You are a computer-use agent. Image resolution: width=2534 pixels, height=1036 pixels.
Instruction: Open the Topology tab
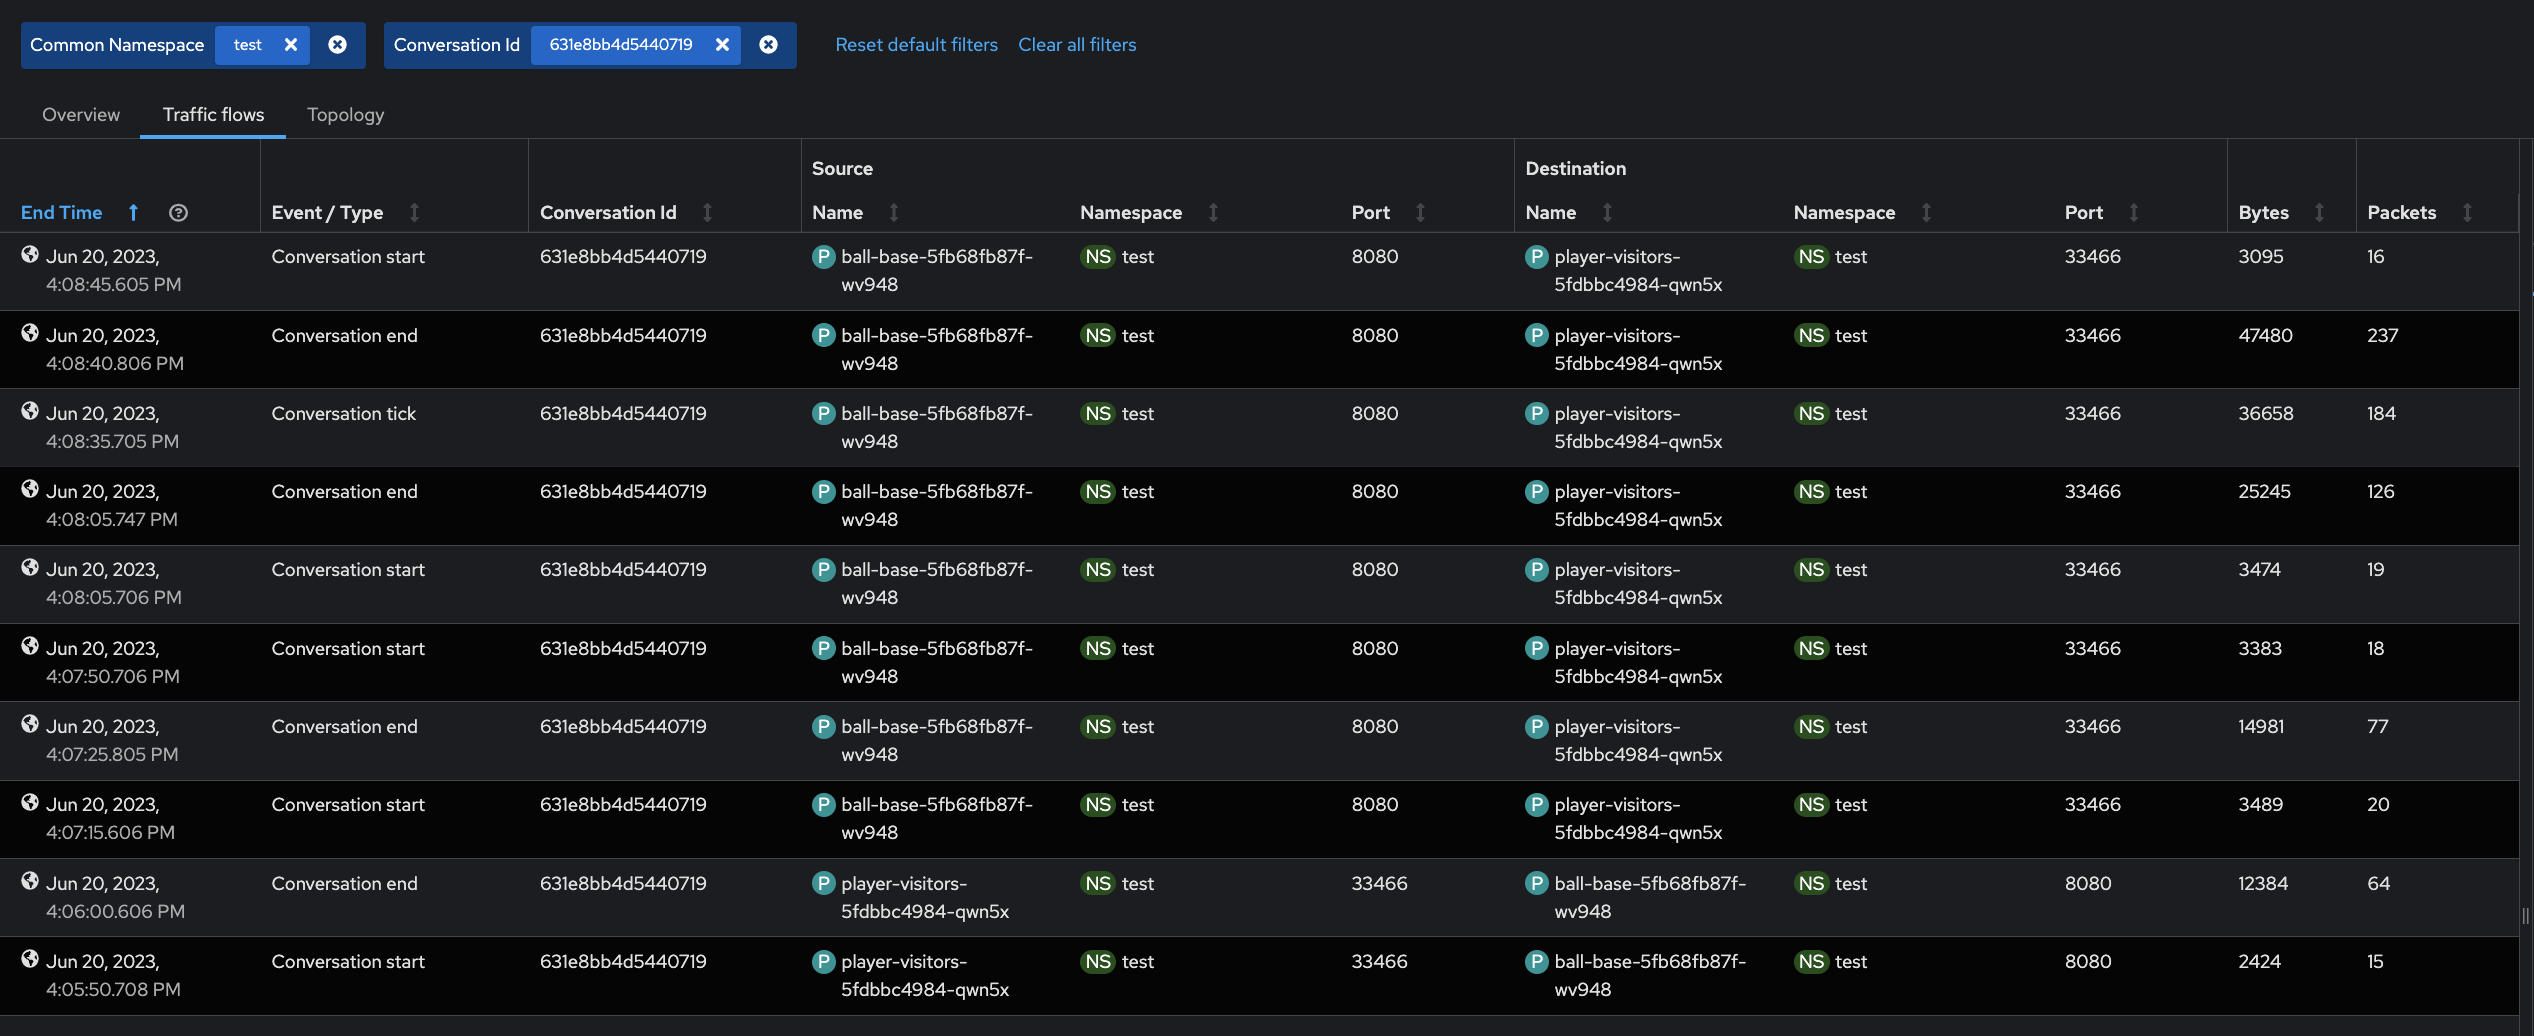coord(345,115)
